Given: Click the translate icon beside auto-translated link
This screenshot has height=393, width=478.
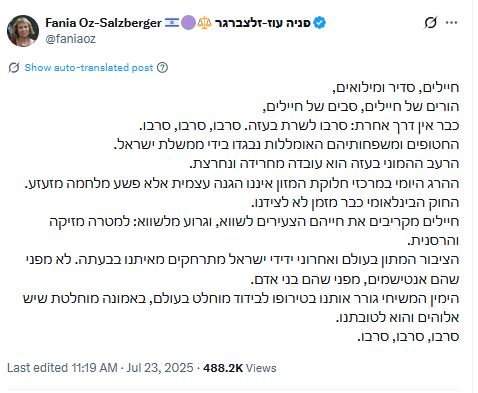Looking at the screenshot, I should 14,67.
